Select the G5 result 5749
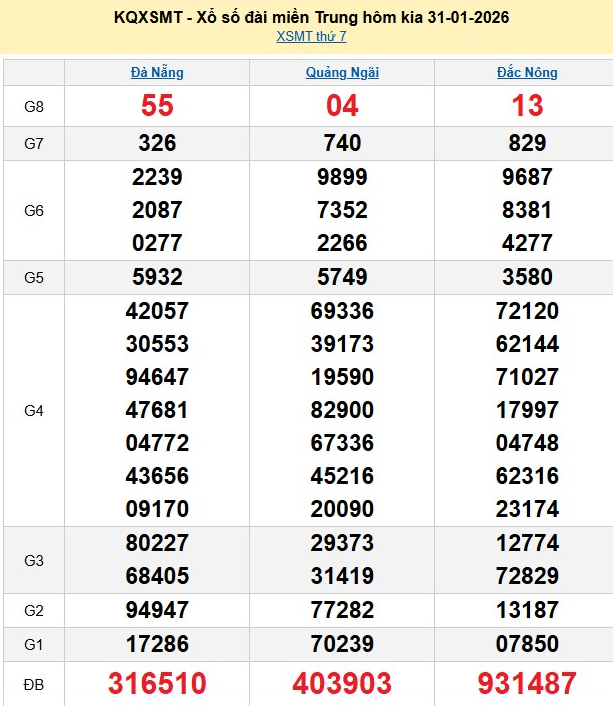 342,277
